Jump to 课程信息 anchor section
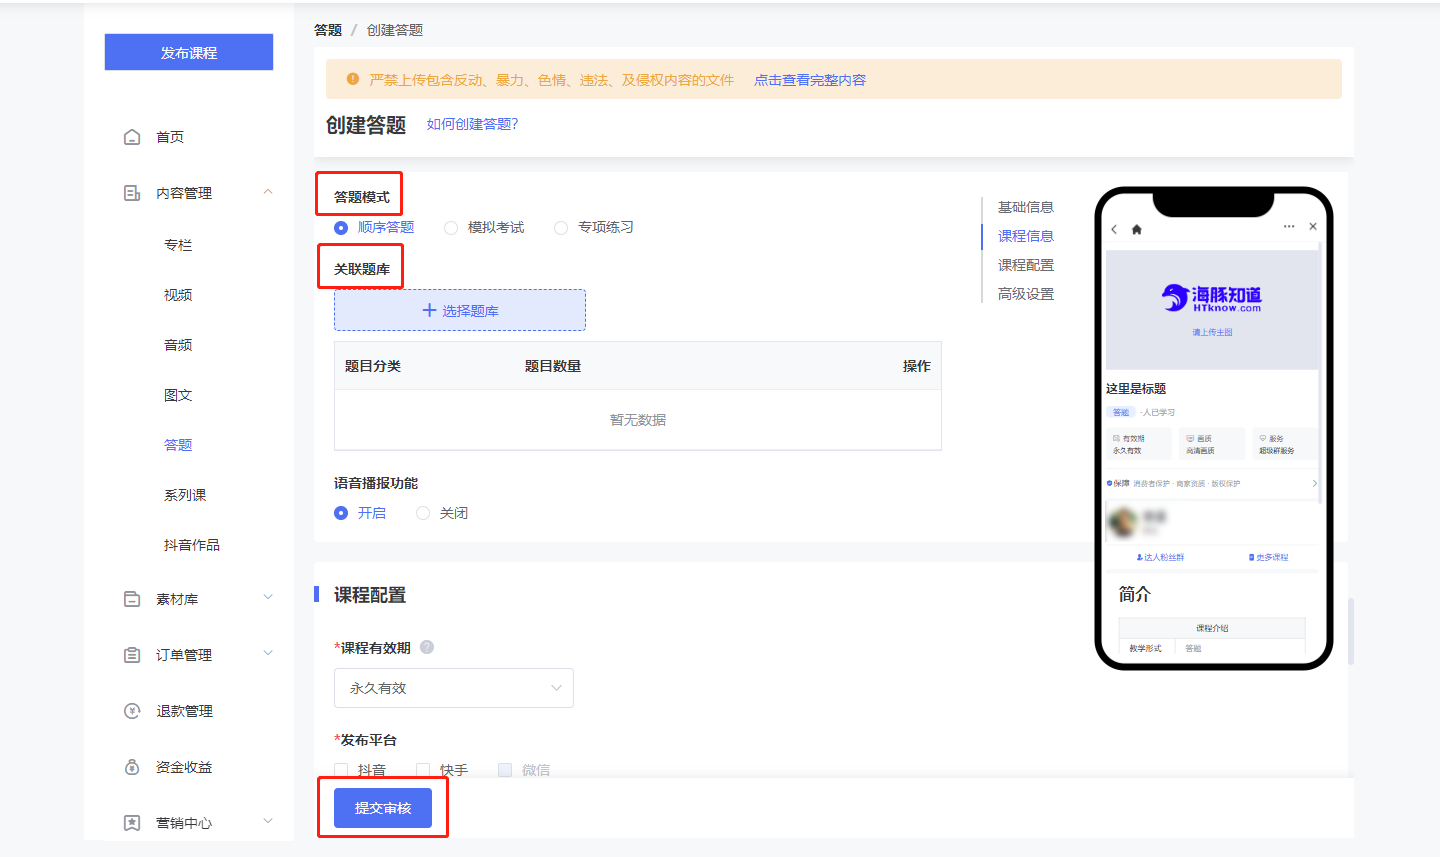The image size is (1440, 857). tap(1026, 236)
